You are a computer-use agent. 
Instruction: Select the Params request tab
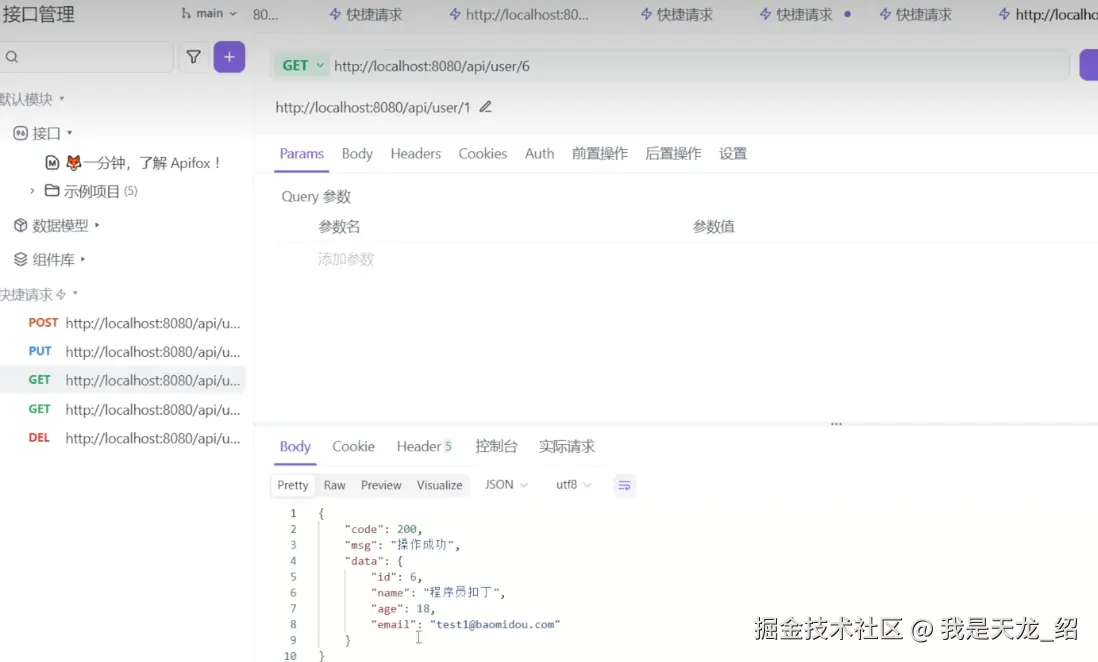[x=302, y=153]
